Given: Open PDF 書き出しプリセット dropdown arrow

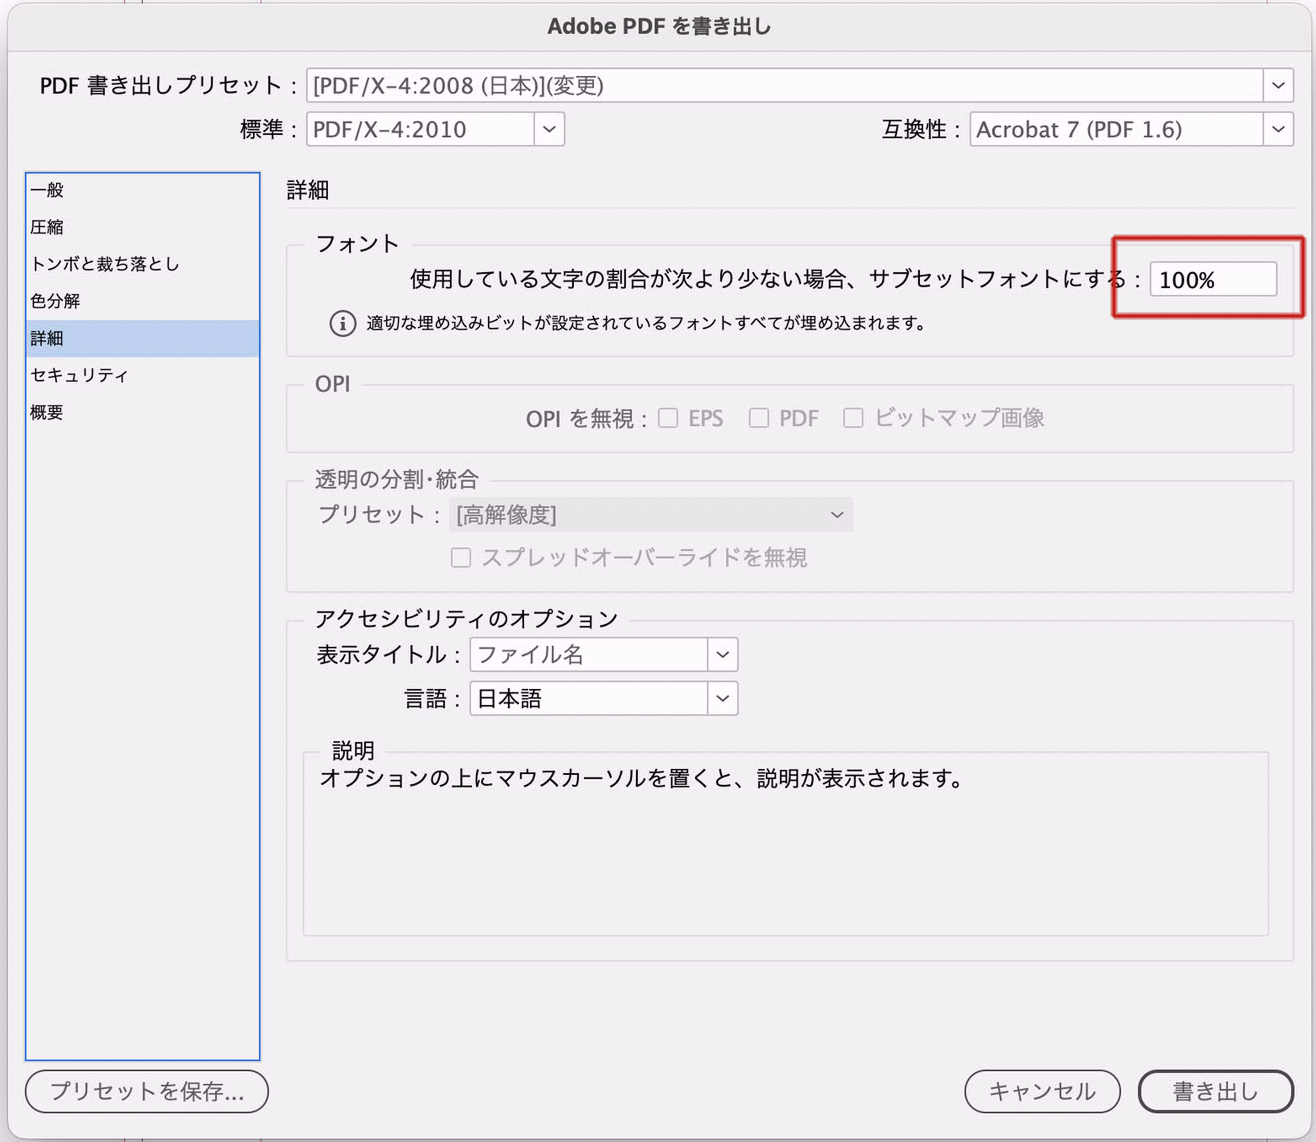Looking at the screenshot, I should point(1277,86).
